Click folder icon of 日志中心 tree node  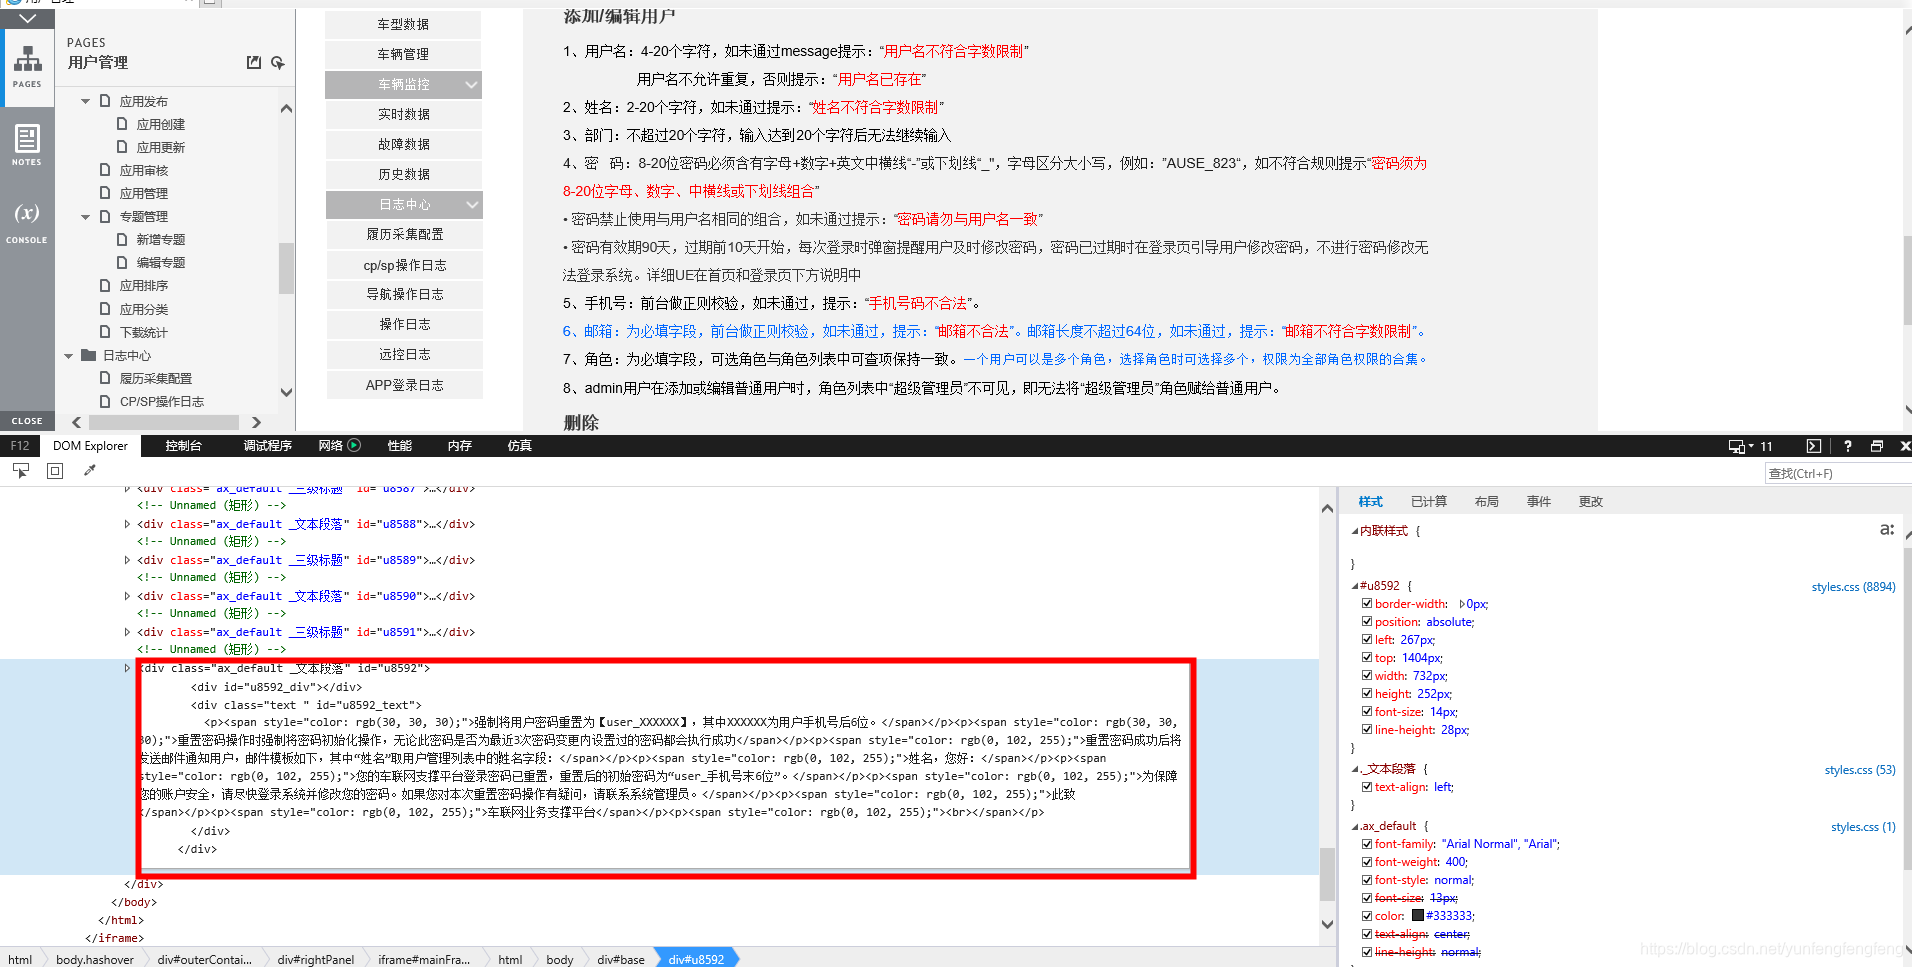click(x=89, y=355)
